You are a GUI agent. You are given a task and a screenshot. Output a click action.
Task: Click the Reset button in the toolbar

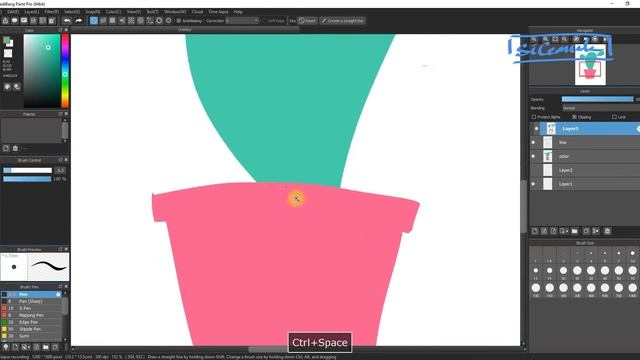[308, 20]
